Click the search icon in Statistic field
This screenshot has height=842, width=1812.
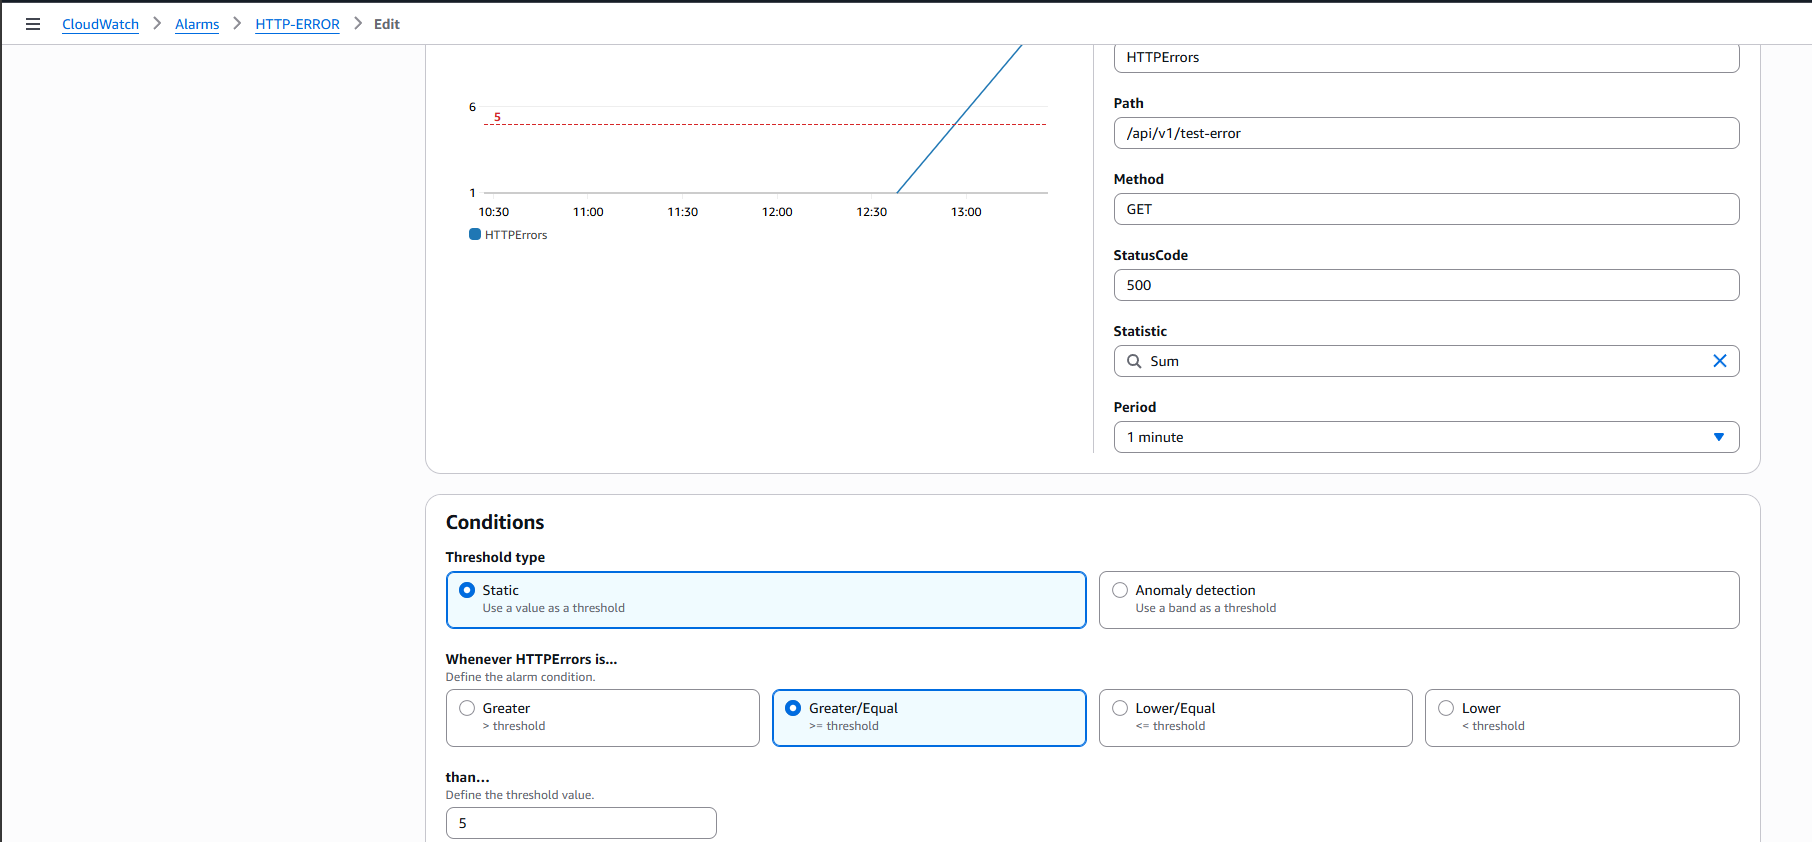1134,361
